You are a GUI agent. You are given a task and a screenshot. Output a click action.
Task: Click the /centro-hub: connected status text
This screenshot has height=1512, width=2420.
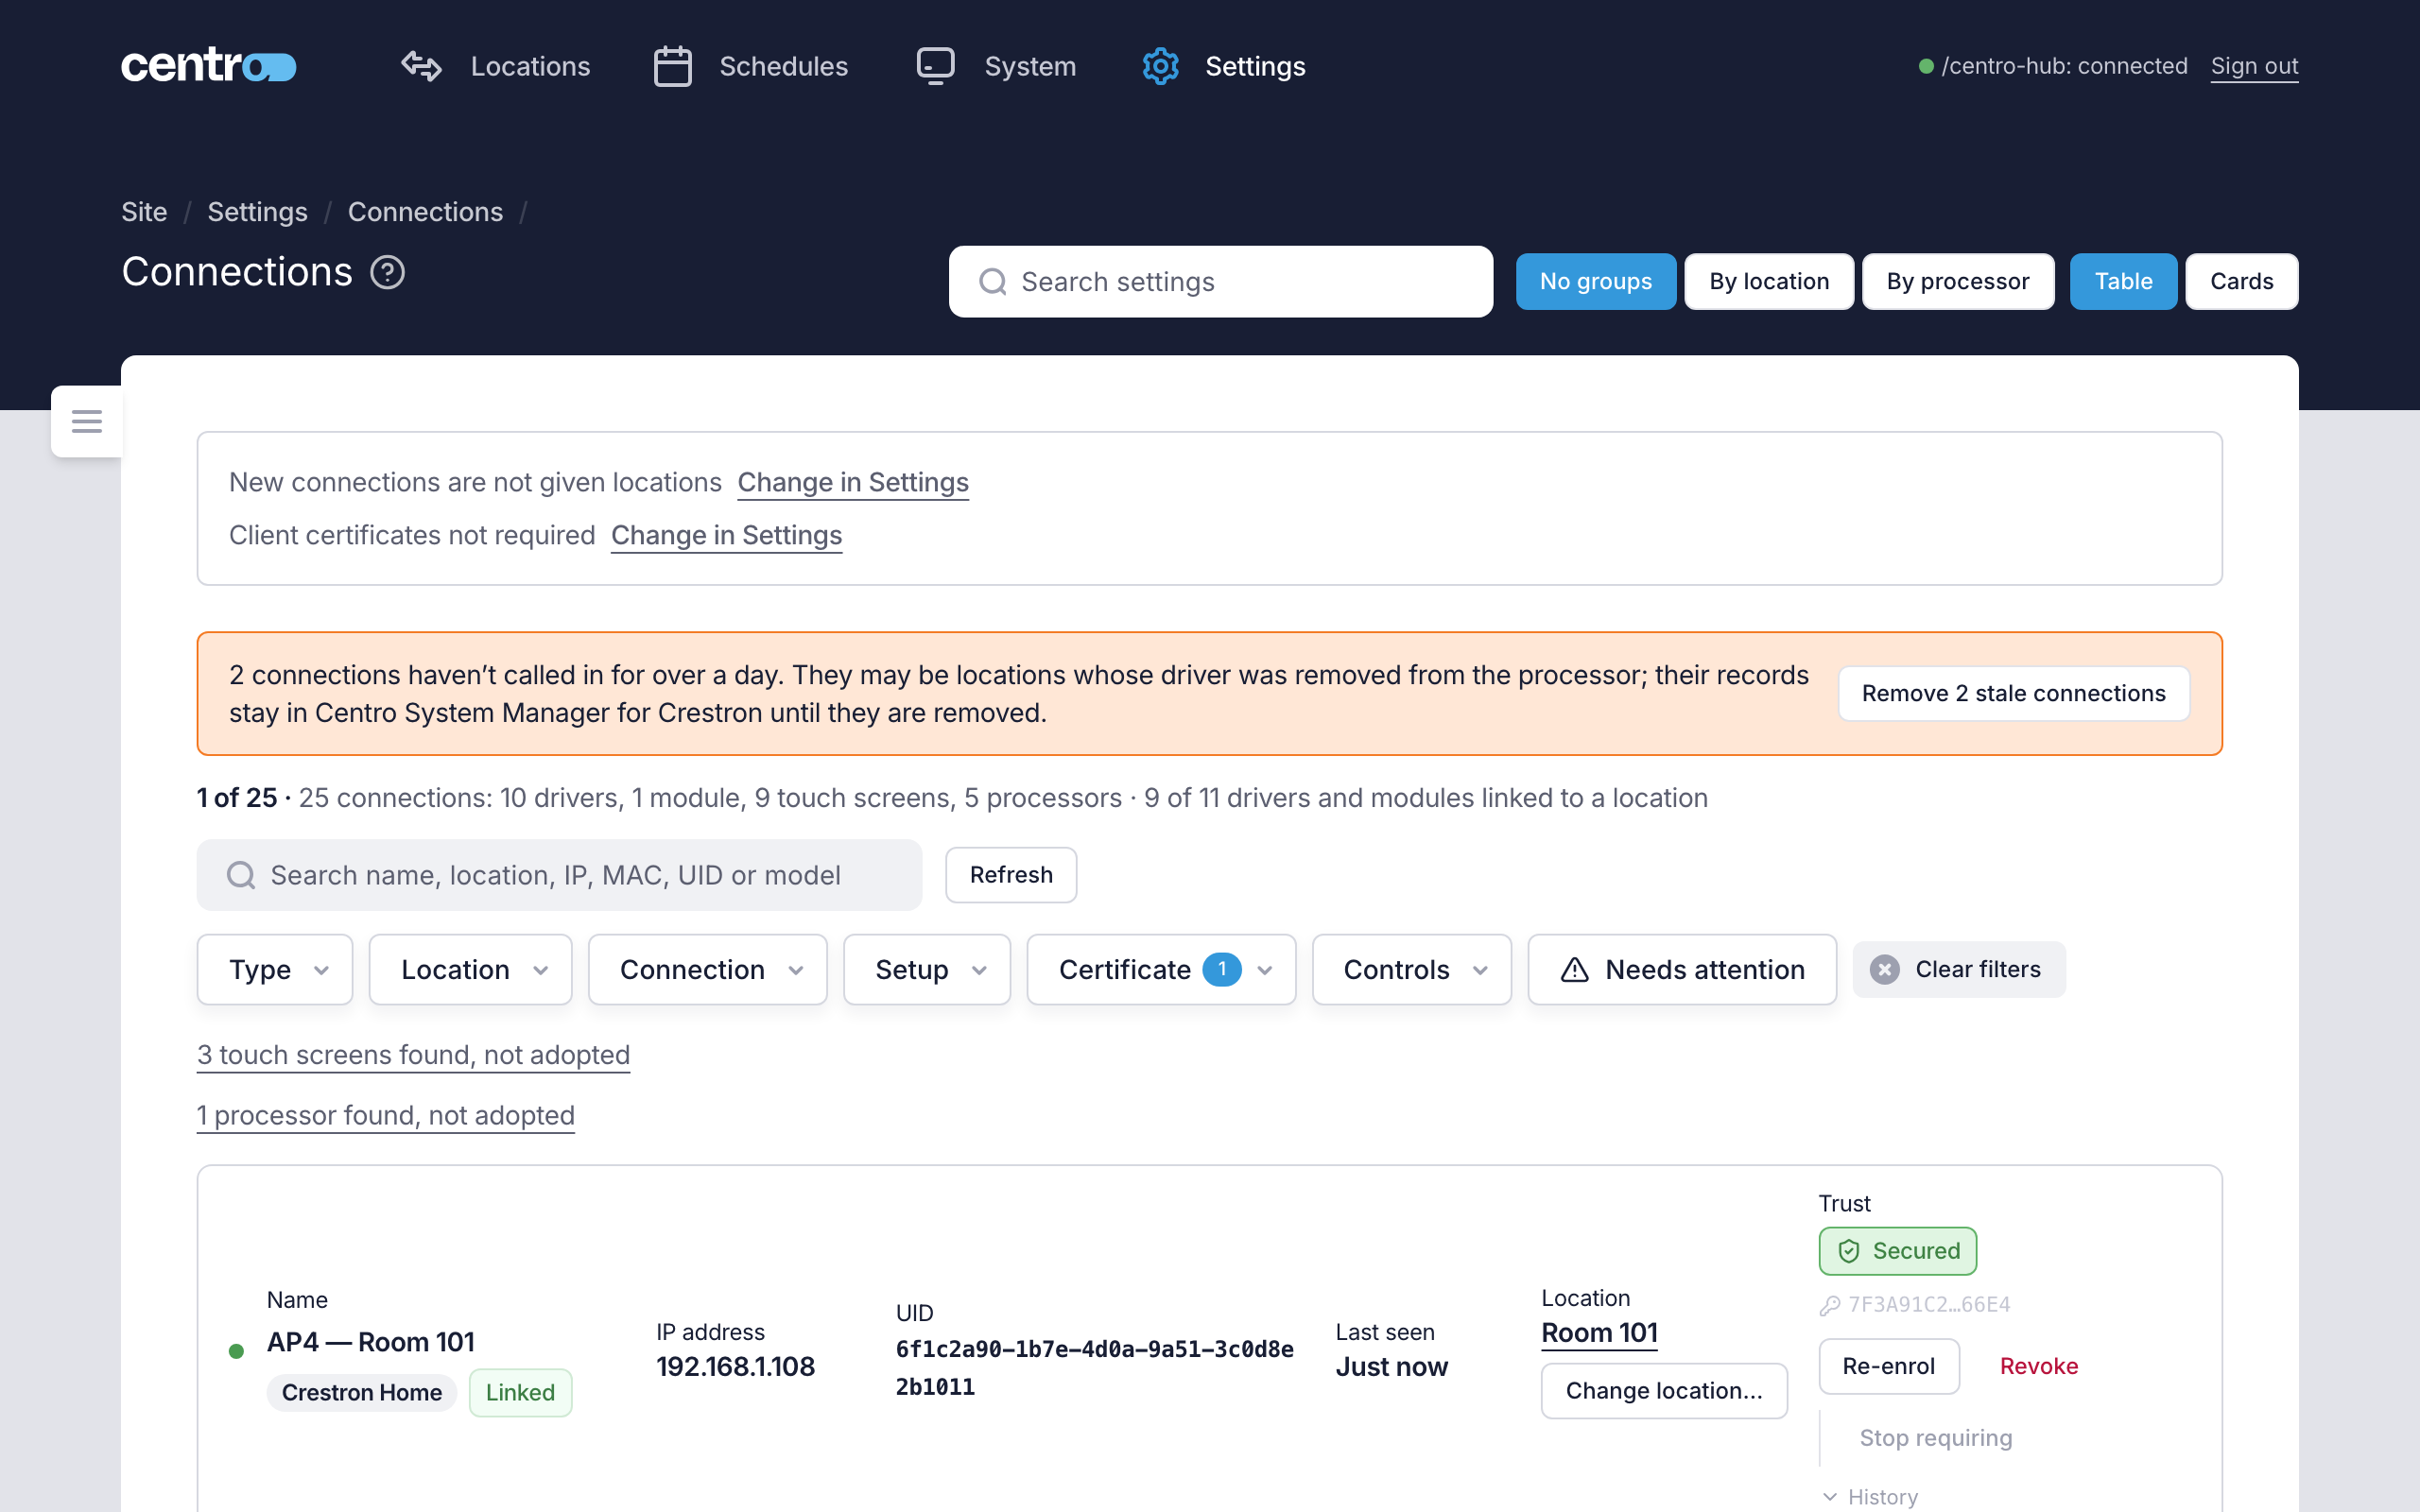[2064, 66]
